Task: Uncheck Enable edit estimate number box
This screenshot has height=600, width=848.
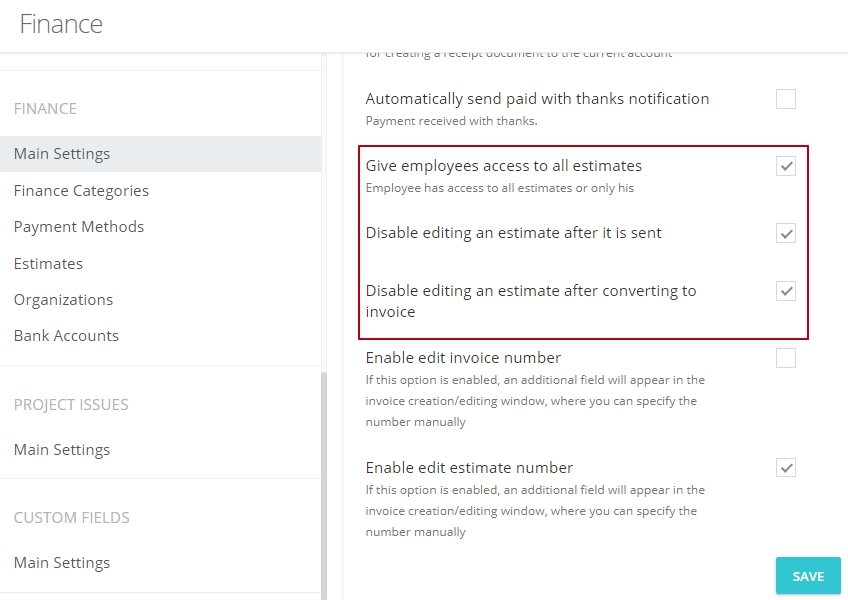Action: coord(785,467)
